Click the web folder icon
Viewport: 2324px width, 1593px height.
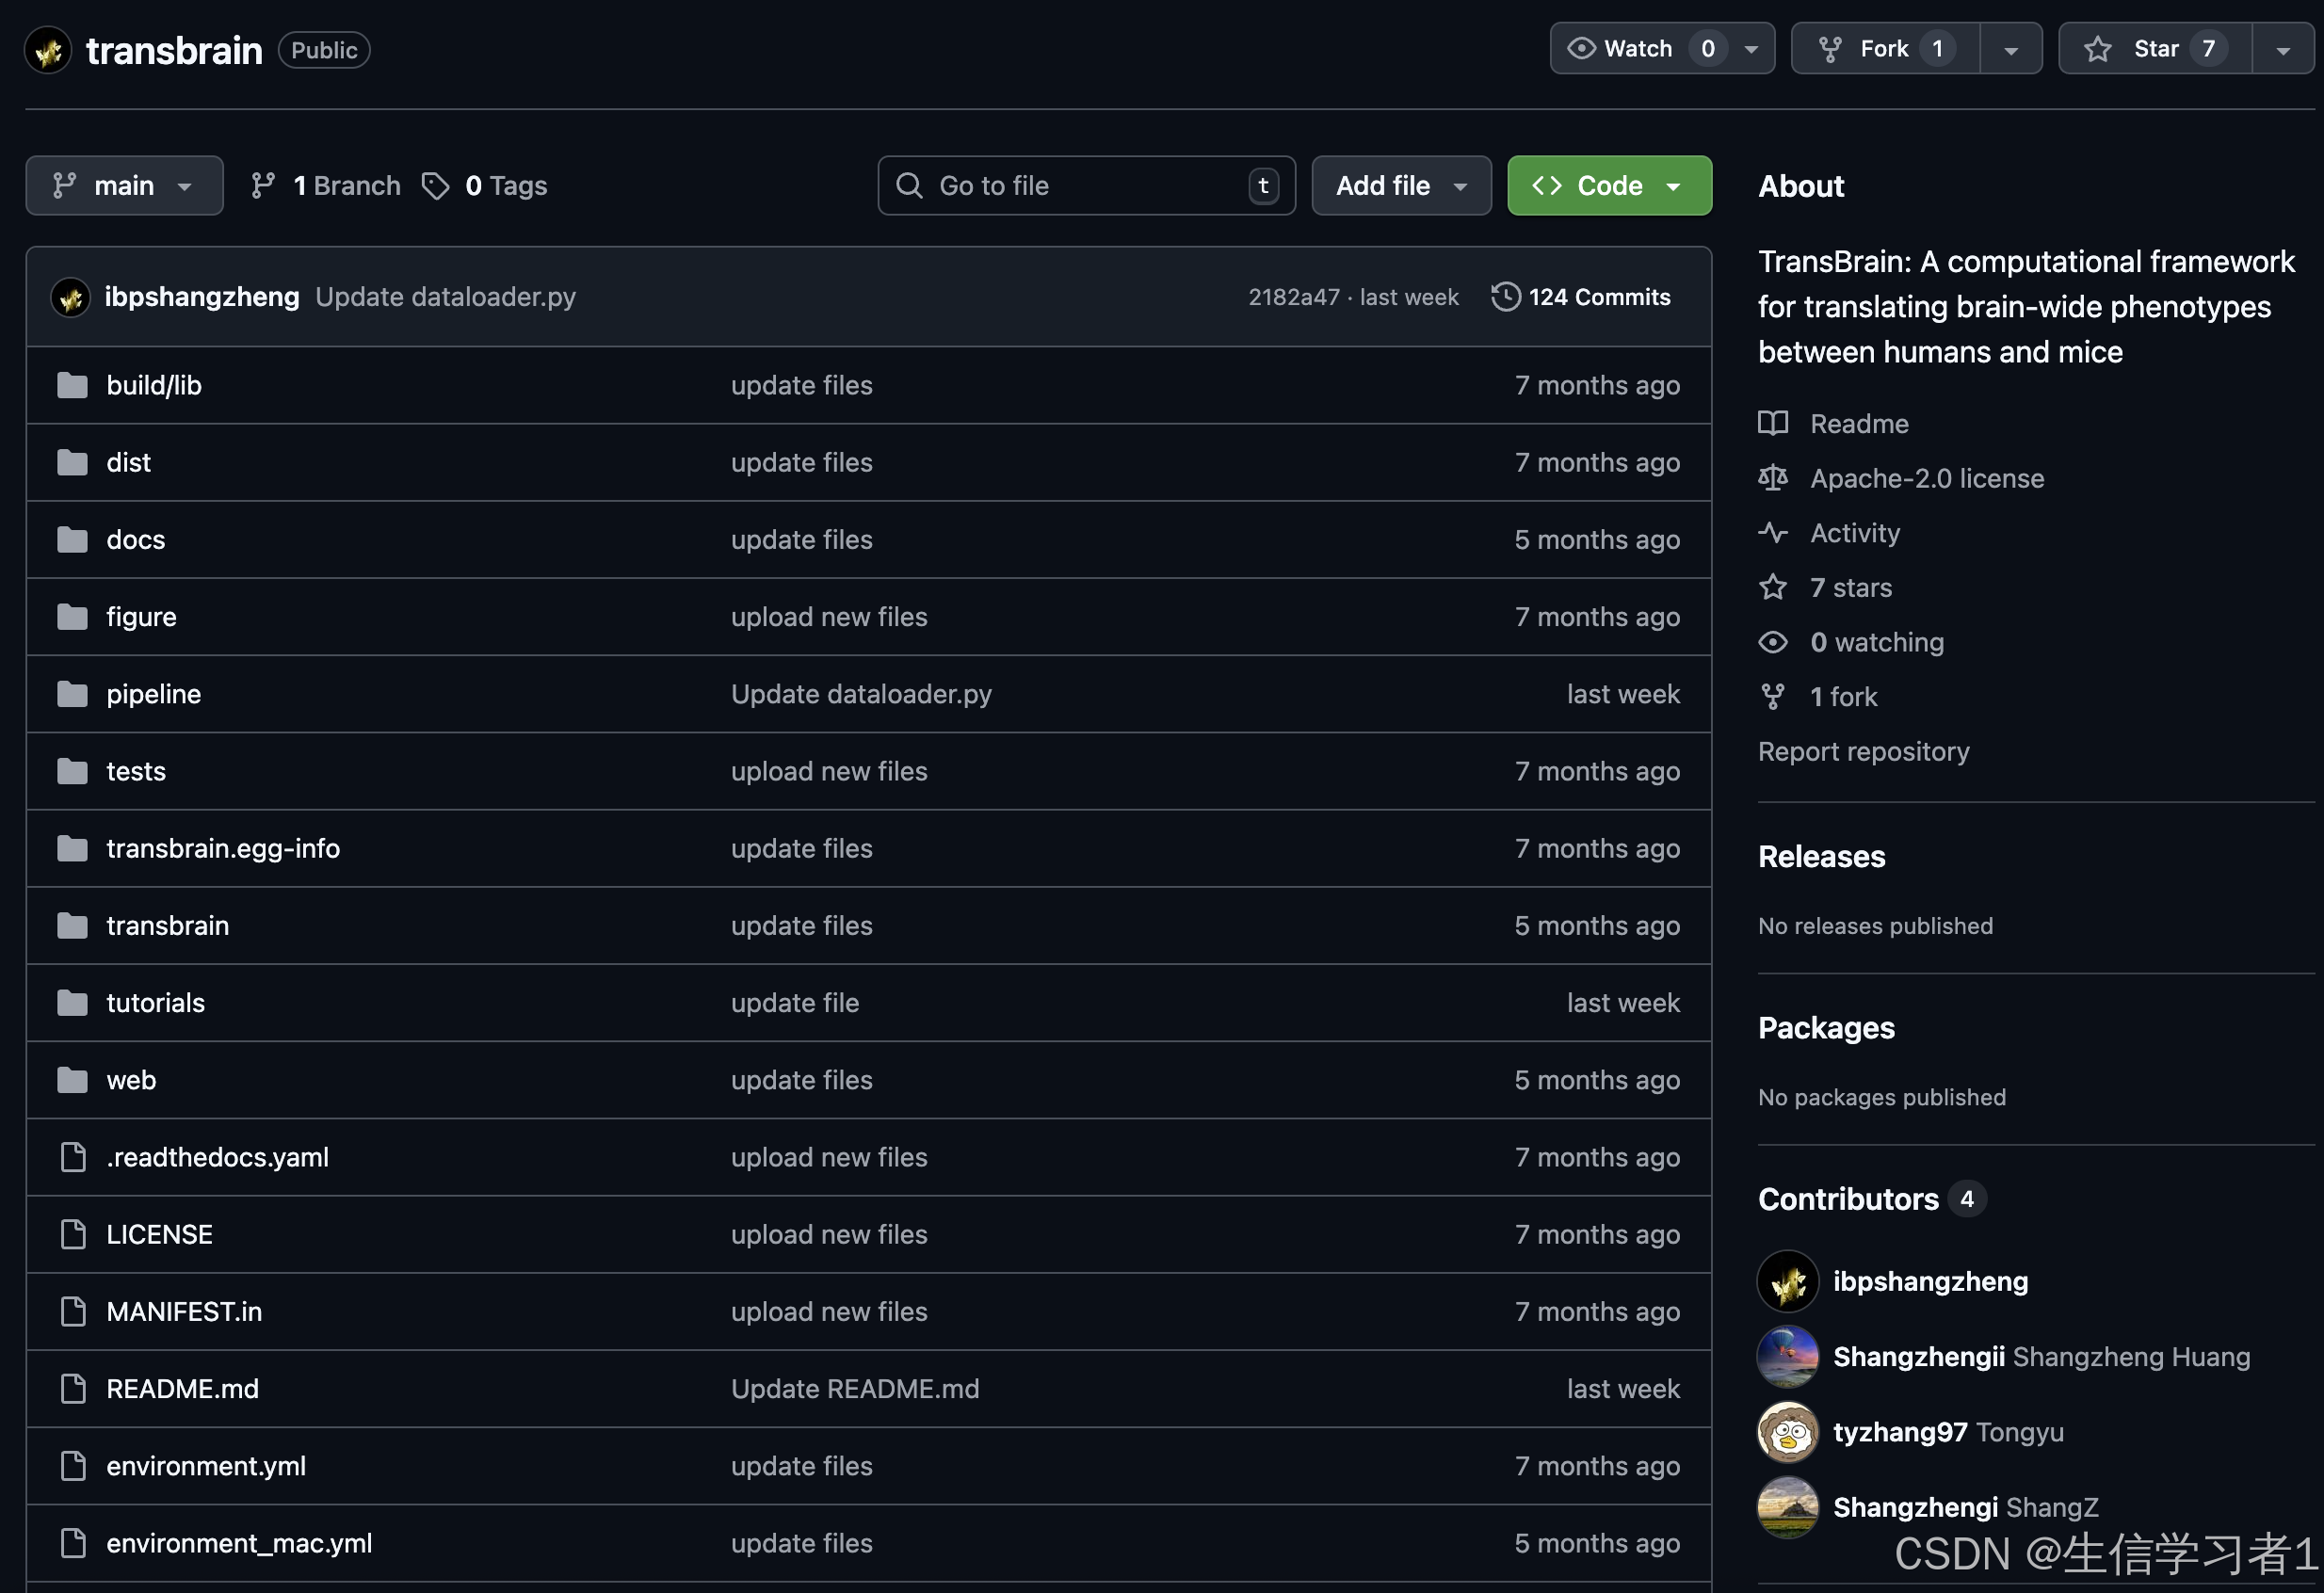(72, 1080)
